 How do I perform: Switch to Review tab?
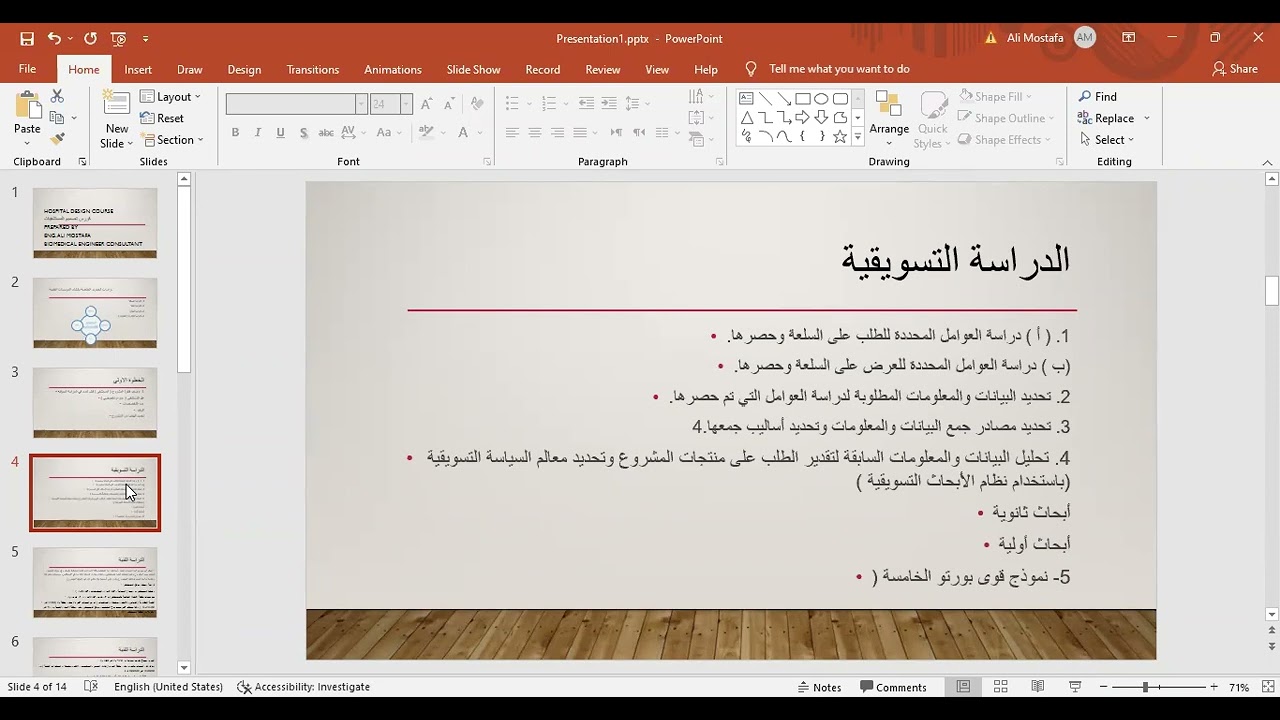603,69
